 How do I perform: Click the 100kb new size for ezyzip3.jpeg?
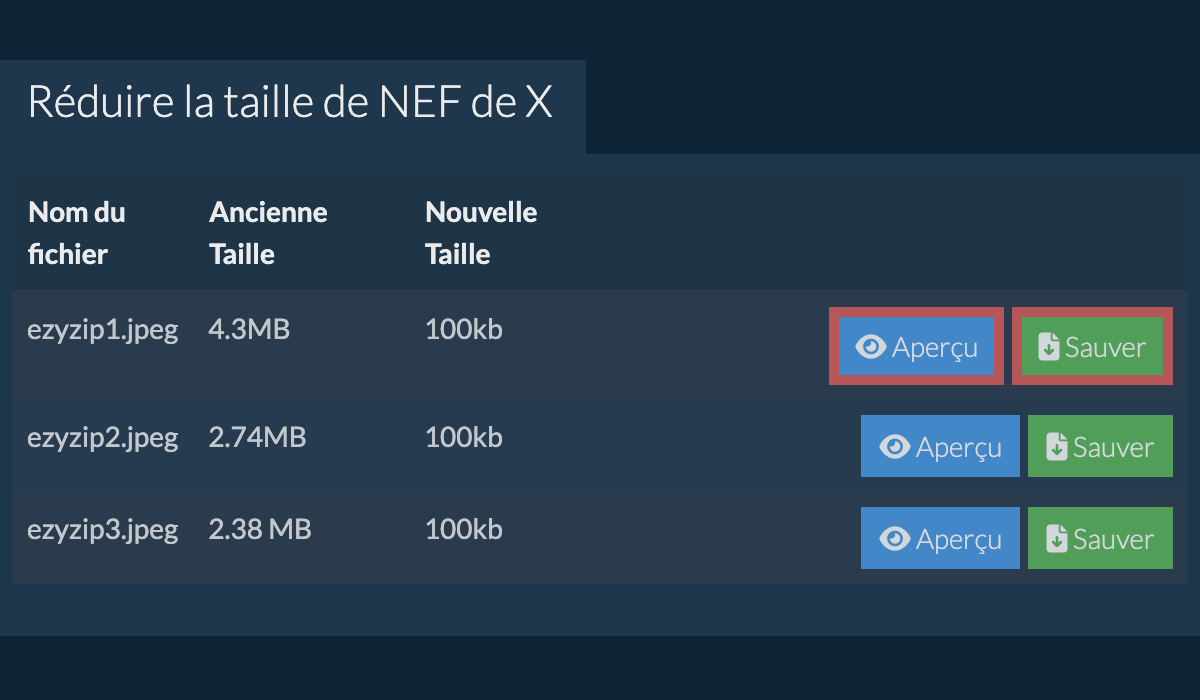[x=463, y=529]
